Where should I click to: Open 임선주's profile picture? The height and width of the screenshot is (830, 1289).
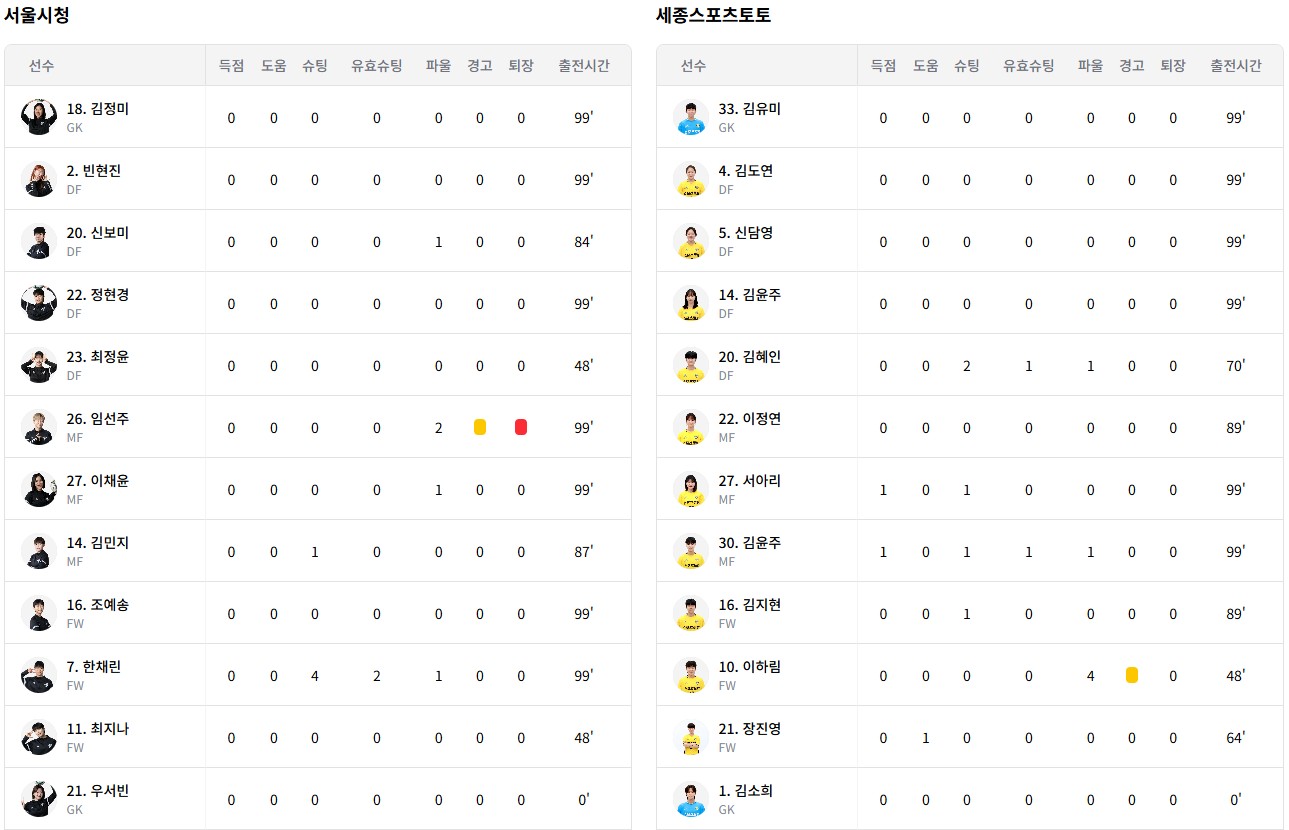(x=39, y=427)
